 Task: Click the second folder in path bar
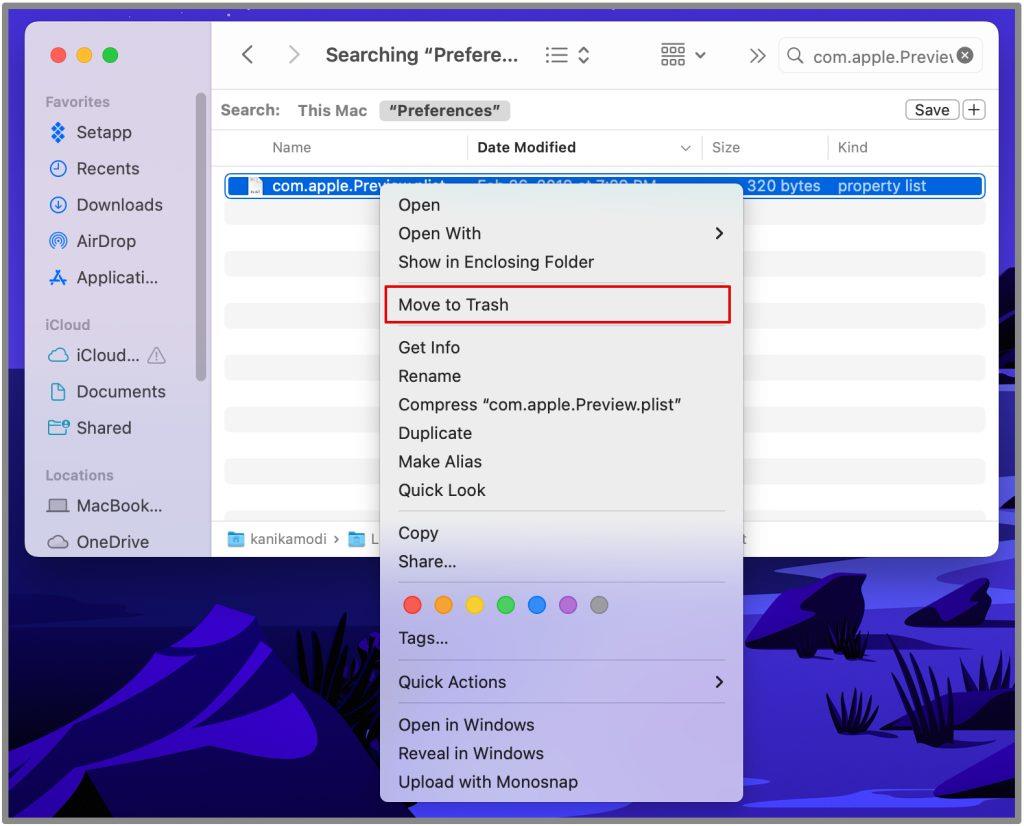click(x=357, y=539)
